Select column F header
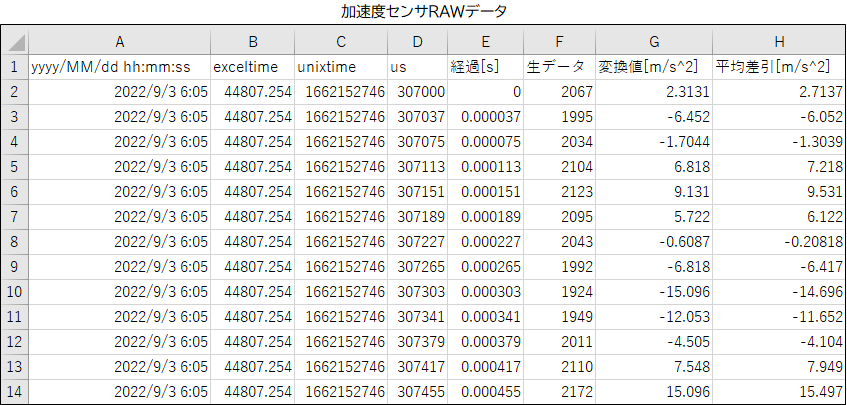 560,42
